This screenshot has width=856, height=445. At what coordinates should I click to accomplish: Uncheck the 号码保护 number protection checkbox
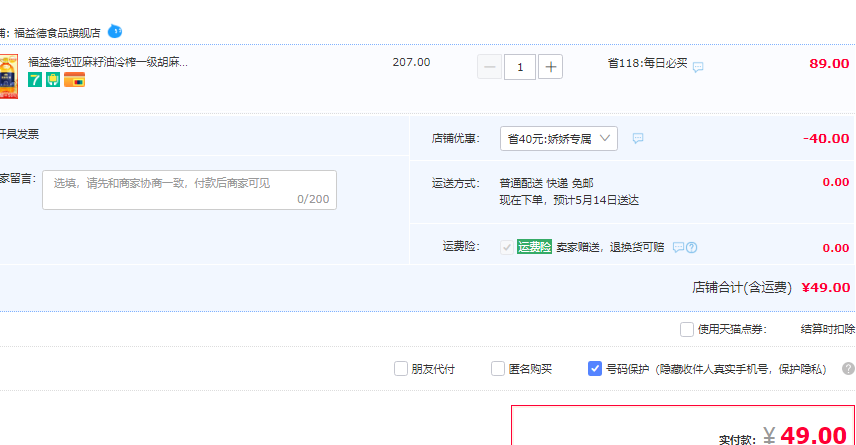tap(595, 369)
